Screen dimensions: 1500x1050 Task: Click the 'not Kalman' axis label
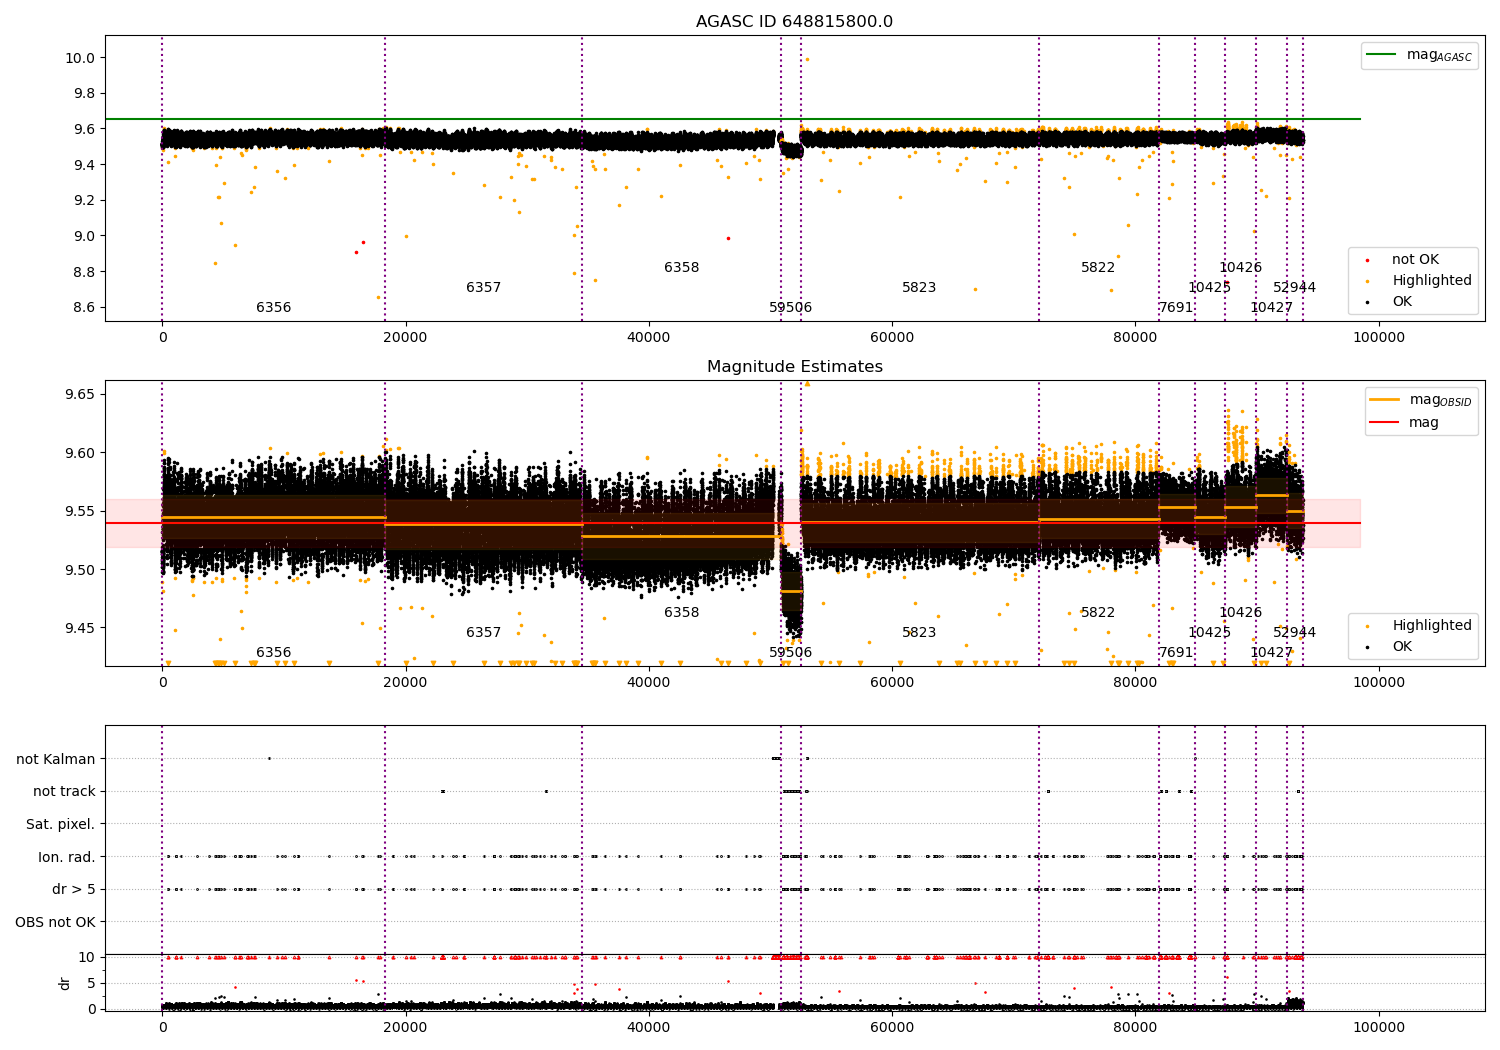[x=56, y=759]
